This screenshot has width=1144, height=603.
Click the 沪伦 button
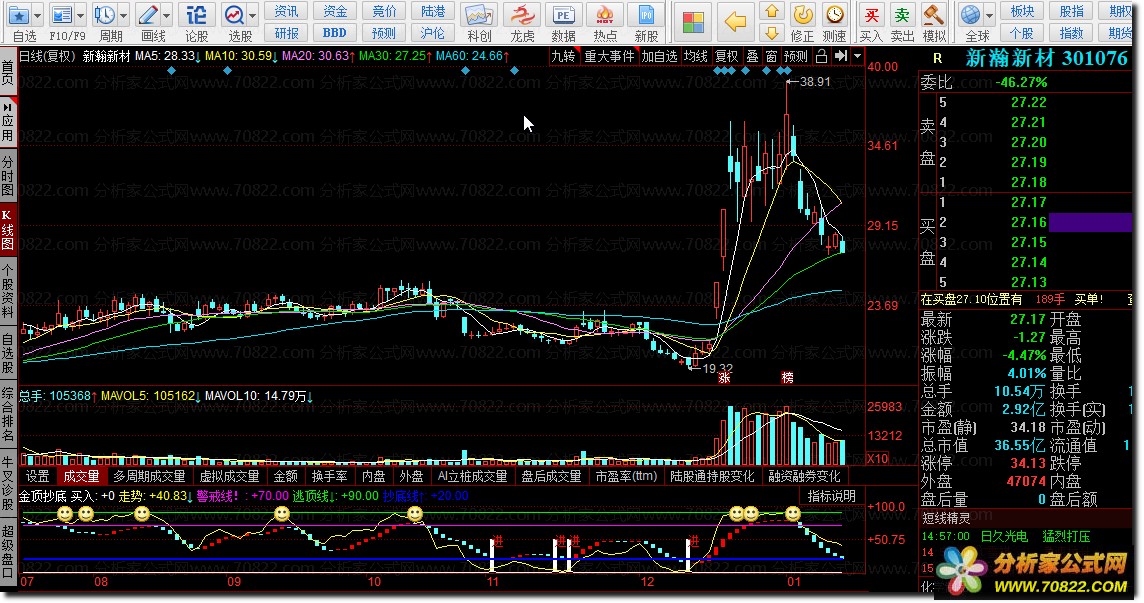[433, 33]
